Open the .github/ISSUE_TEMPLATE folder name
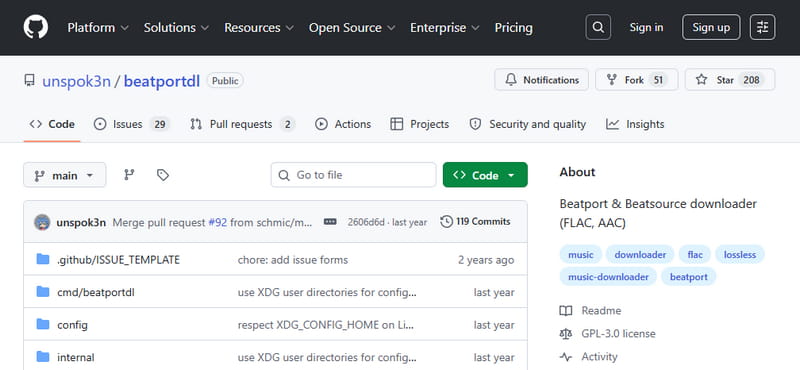Screen dimensions: 800x370 click(118, 260)
